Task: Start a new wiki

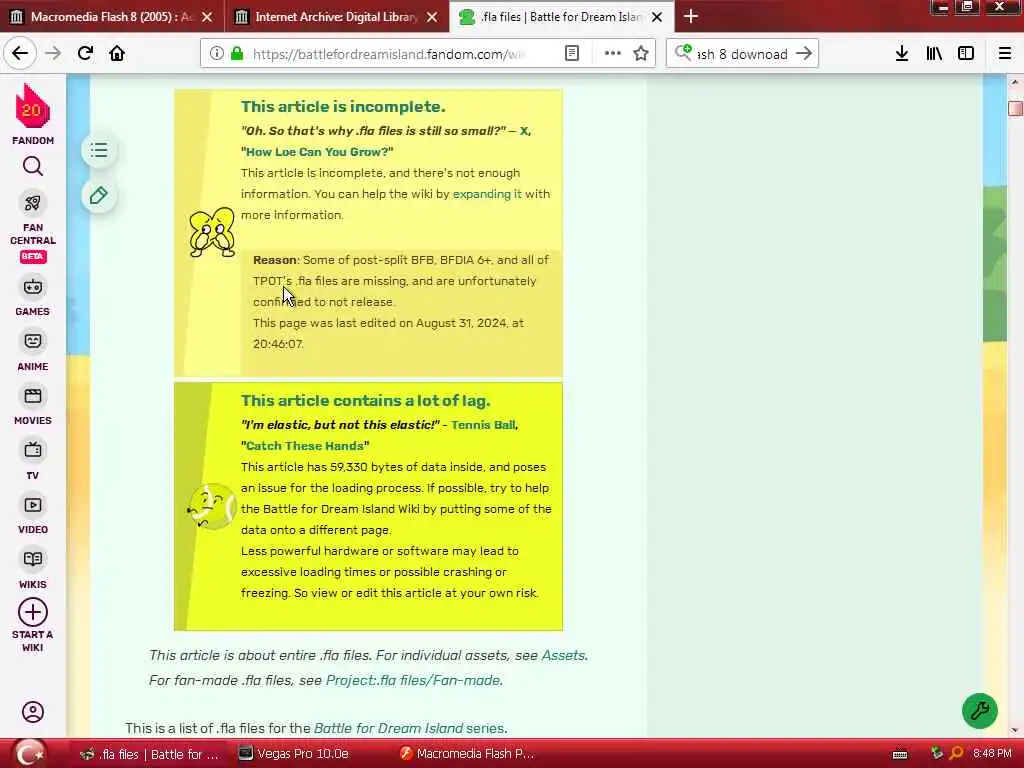Action: [x=33, y=625]
